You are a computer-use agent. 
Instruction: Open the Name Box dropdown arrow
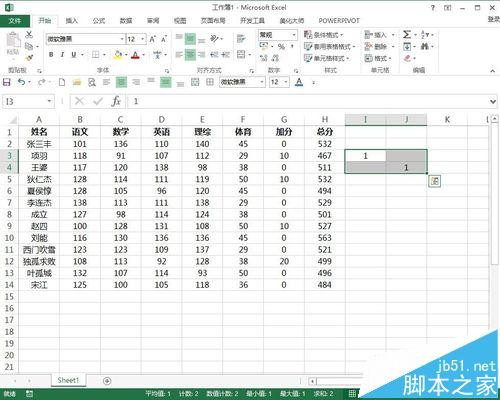pyautogui.click(x=49, y=101)
